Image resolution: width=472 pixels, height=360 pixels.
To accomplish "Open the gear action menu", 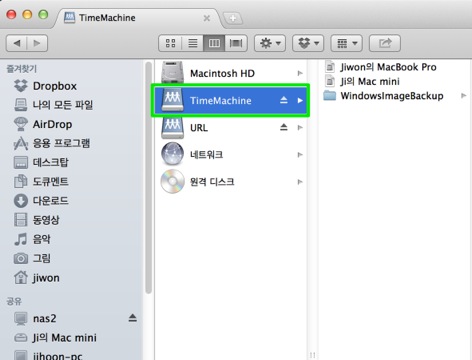I will click(x=270, y=43).
